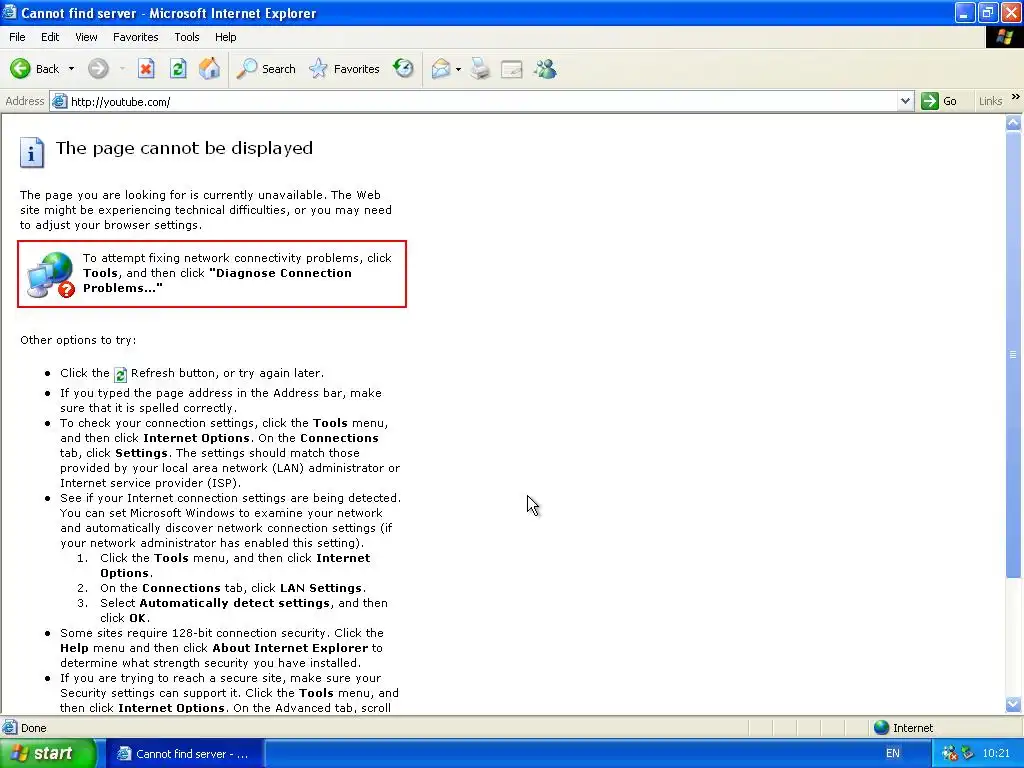
Task: Restore down the Internet Explorer window
Action: click(x=988, y=12)
